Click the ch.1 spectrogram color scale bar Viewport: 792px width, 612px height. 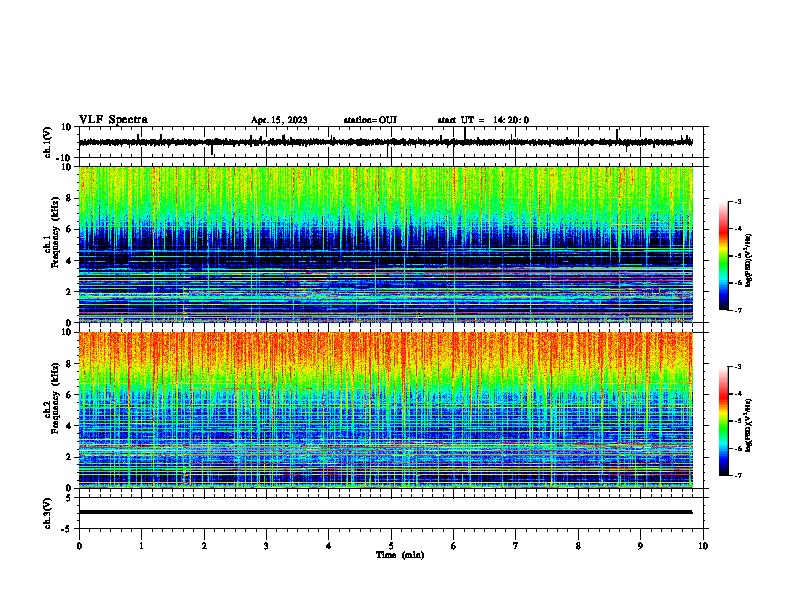coord(723,256)
